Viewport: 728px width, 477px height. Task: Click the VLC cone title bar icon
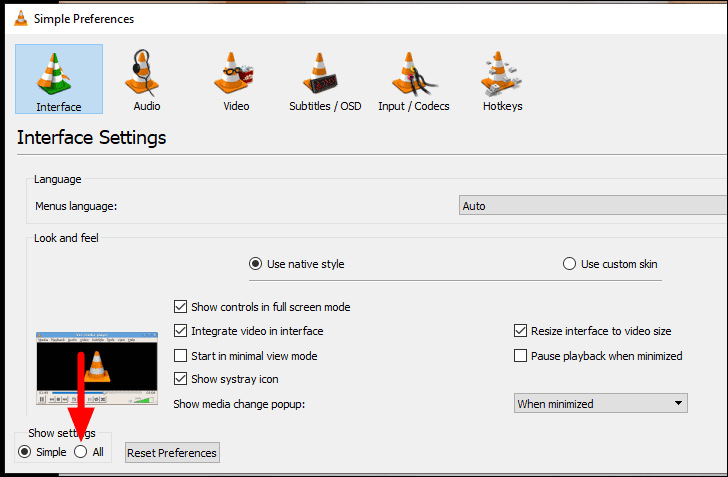tap(20, 19)
